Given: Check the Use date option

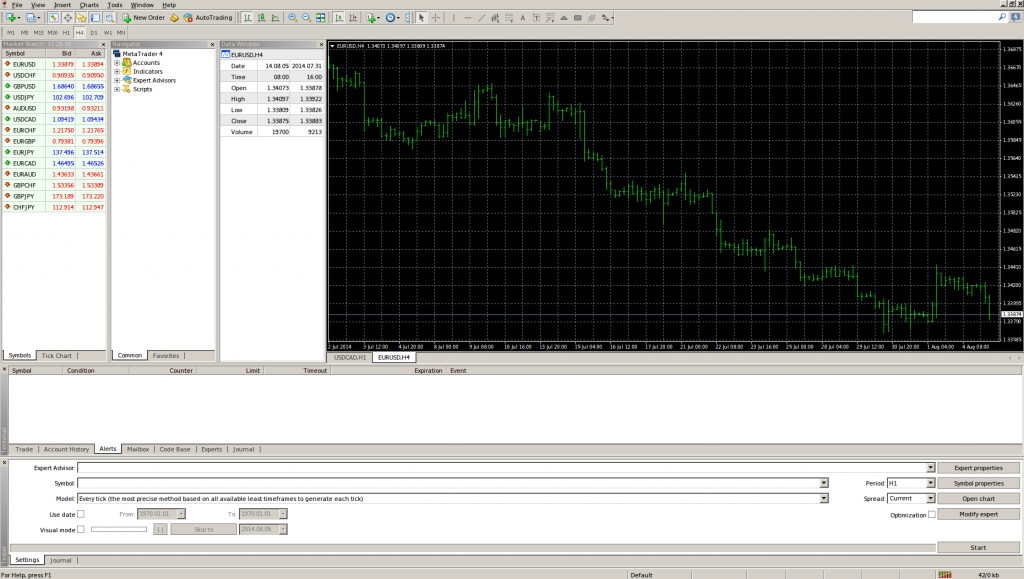Looking at the screenshot, I should (x=80, y=514).
